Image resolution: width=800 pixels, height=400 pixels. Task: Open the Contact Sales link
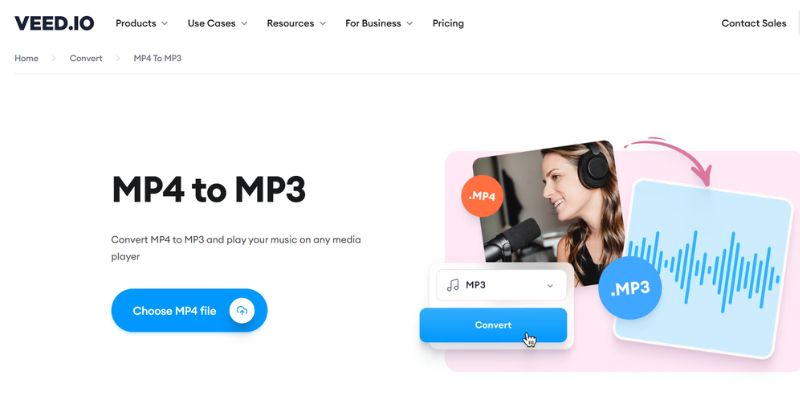(754, 23)
